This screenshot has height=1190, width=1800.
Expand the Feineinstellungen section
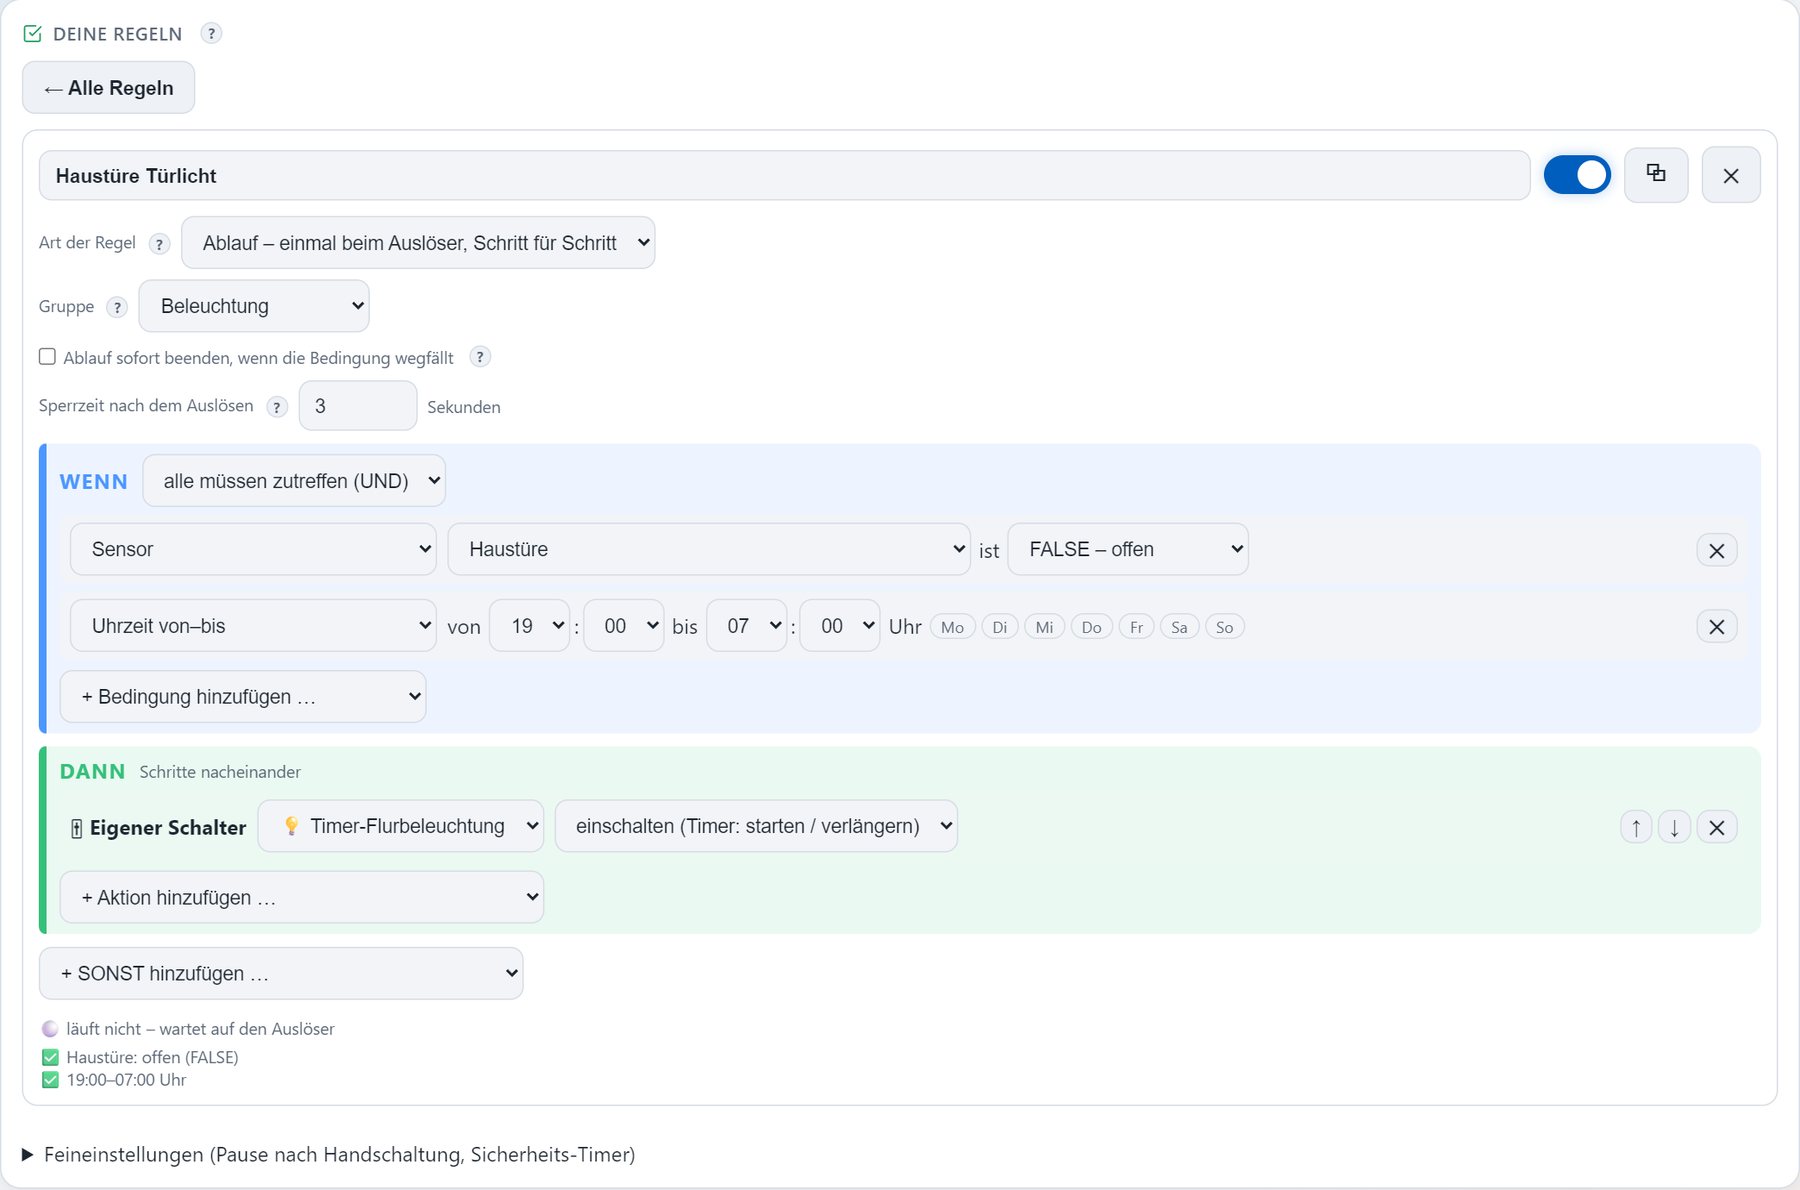[x=329, y=1155]
